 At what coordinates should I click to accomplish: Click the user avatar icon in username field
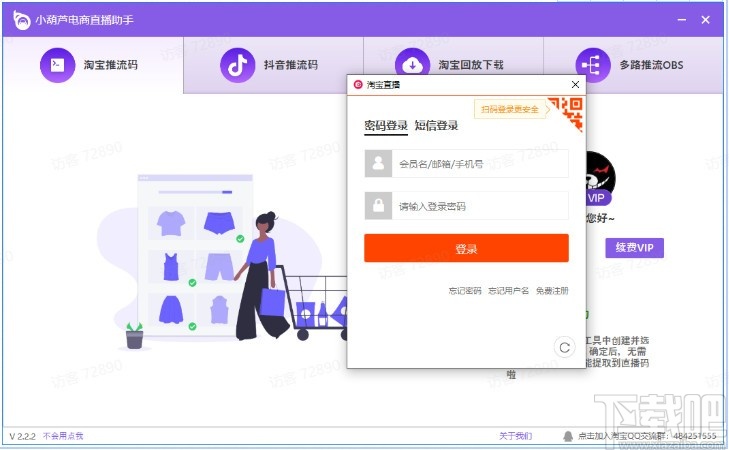click(378, 164)
